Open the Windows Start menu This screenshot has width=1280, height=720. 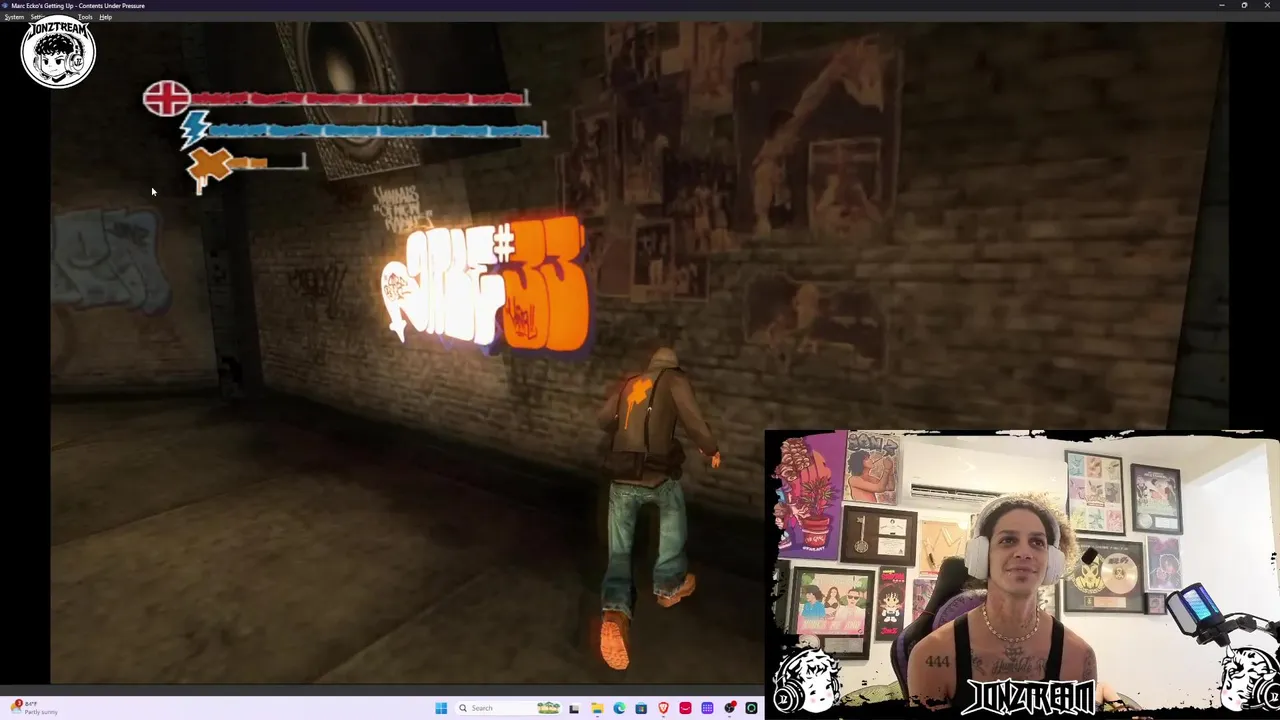coord(441,708)
